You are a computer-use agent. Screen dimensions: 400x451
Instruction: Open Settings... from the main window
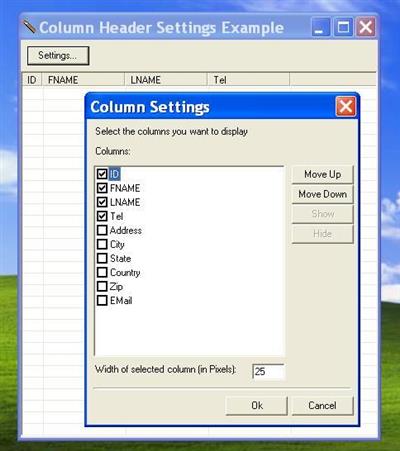coord(58,55)
